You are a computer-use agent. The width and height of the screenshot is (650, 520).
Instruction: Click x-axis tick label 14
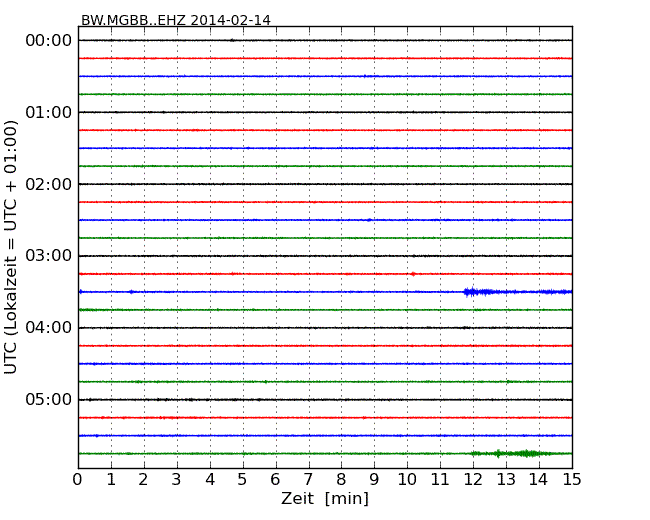coord(538,480)
